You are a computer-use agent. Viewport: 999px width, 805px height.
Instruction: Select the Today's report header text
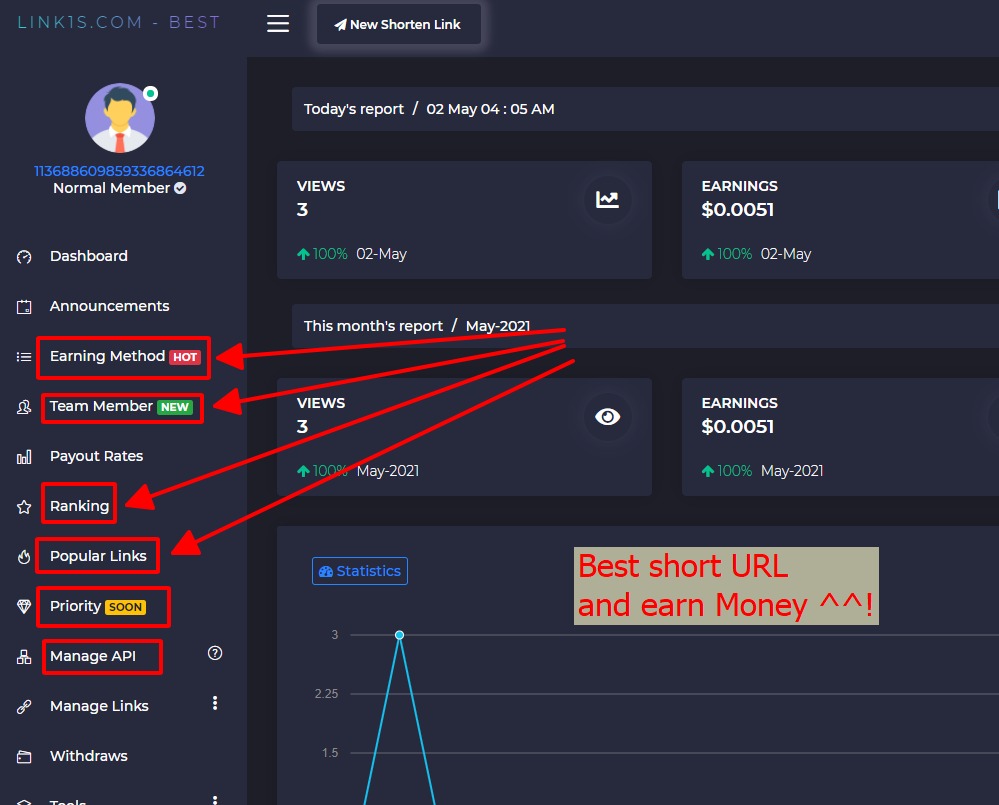point(354,109)
